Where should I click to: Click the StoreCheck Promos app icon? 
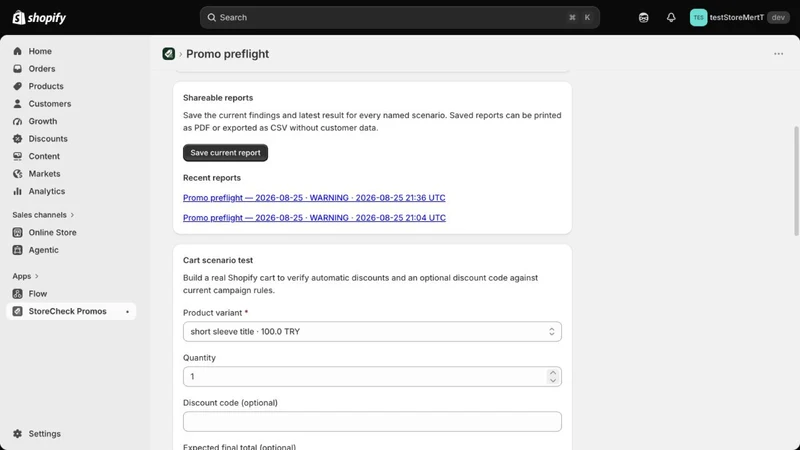(x=17, y=311)
